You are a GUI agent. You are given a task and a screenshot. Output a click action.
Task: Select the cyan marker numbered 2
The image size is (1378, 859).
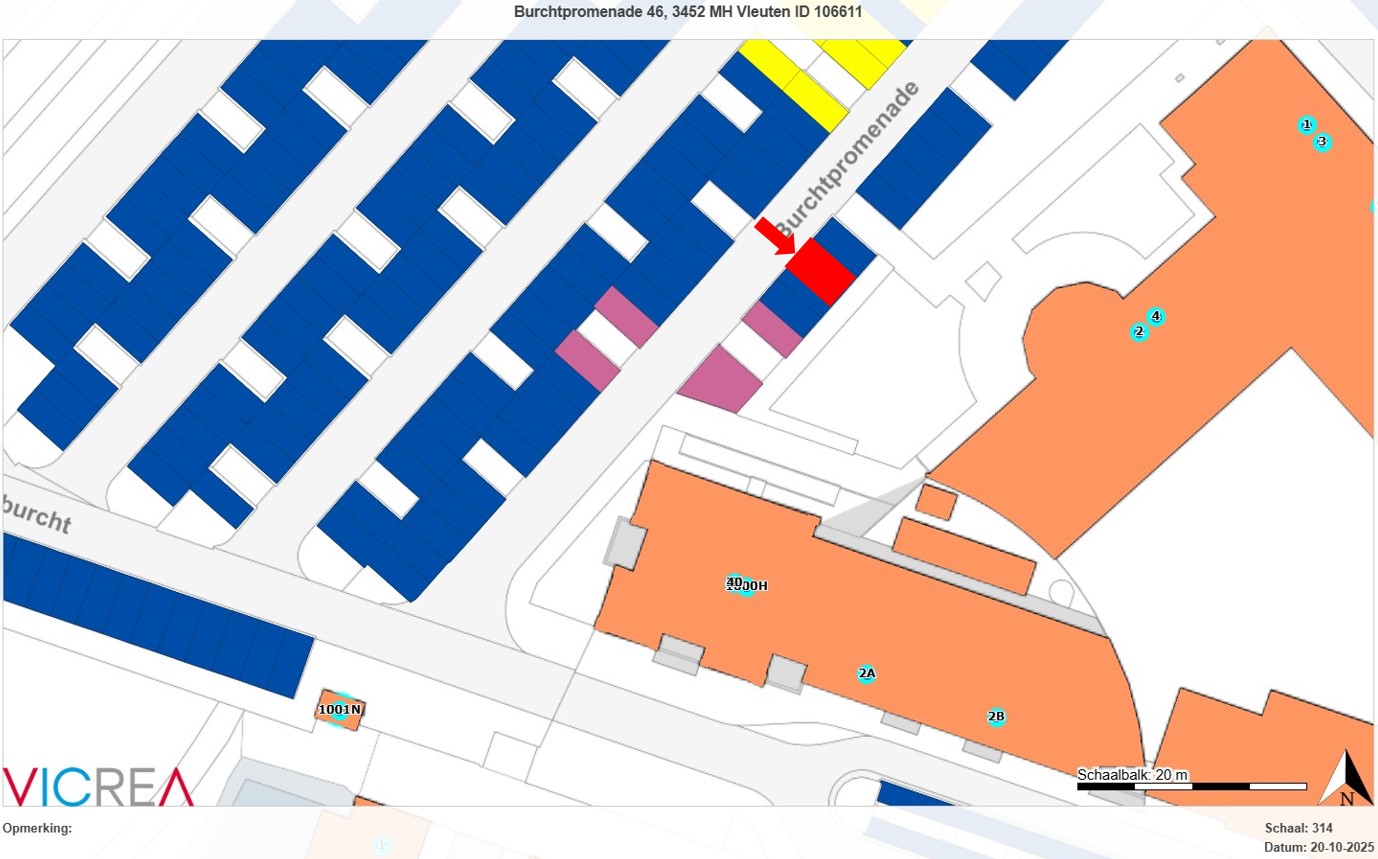pos(1138,332)
